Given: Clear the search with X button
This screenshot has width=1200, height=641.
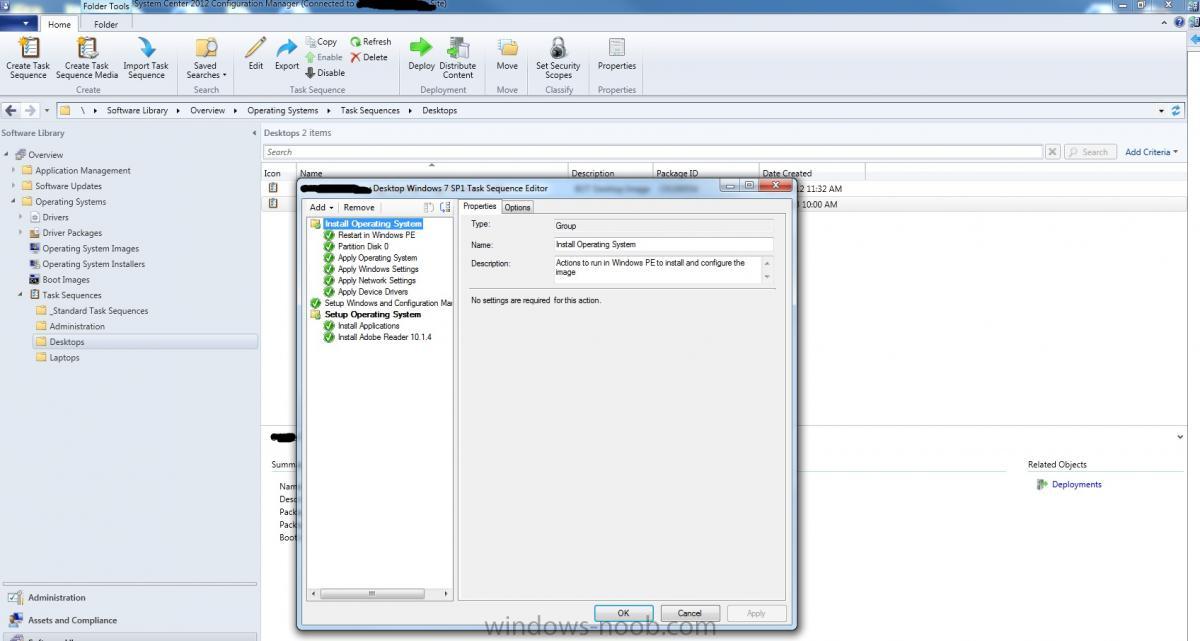Looking at the screenshot, I should 1052,152.
